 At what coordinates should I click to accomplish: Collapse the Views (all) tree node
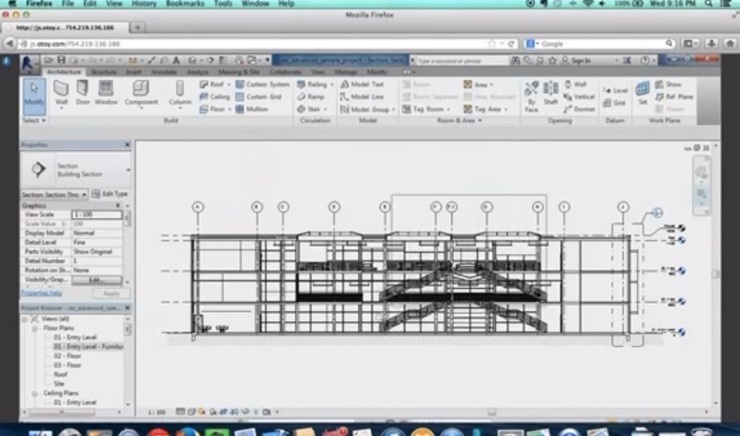click(x=25, y=319)
